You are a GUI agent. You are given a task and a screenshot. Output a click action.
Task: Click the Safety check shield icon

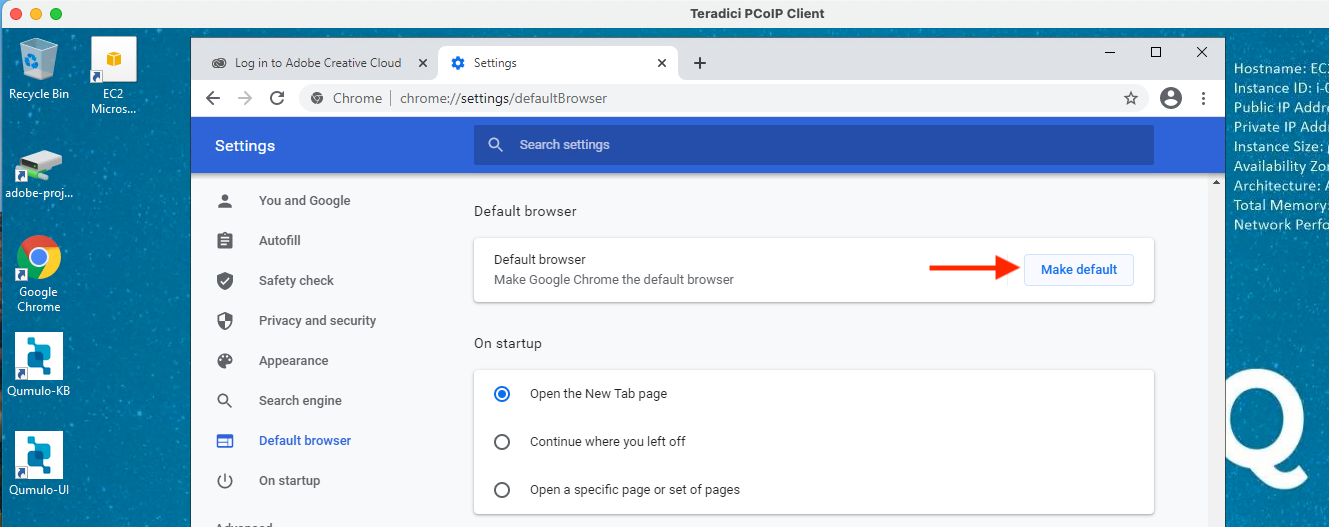[225, 281]
